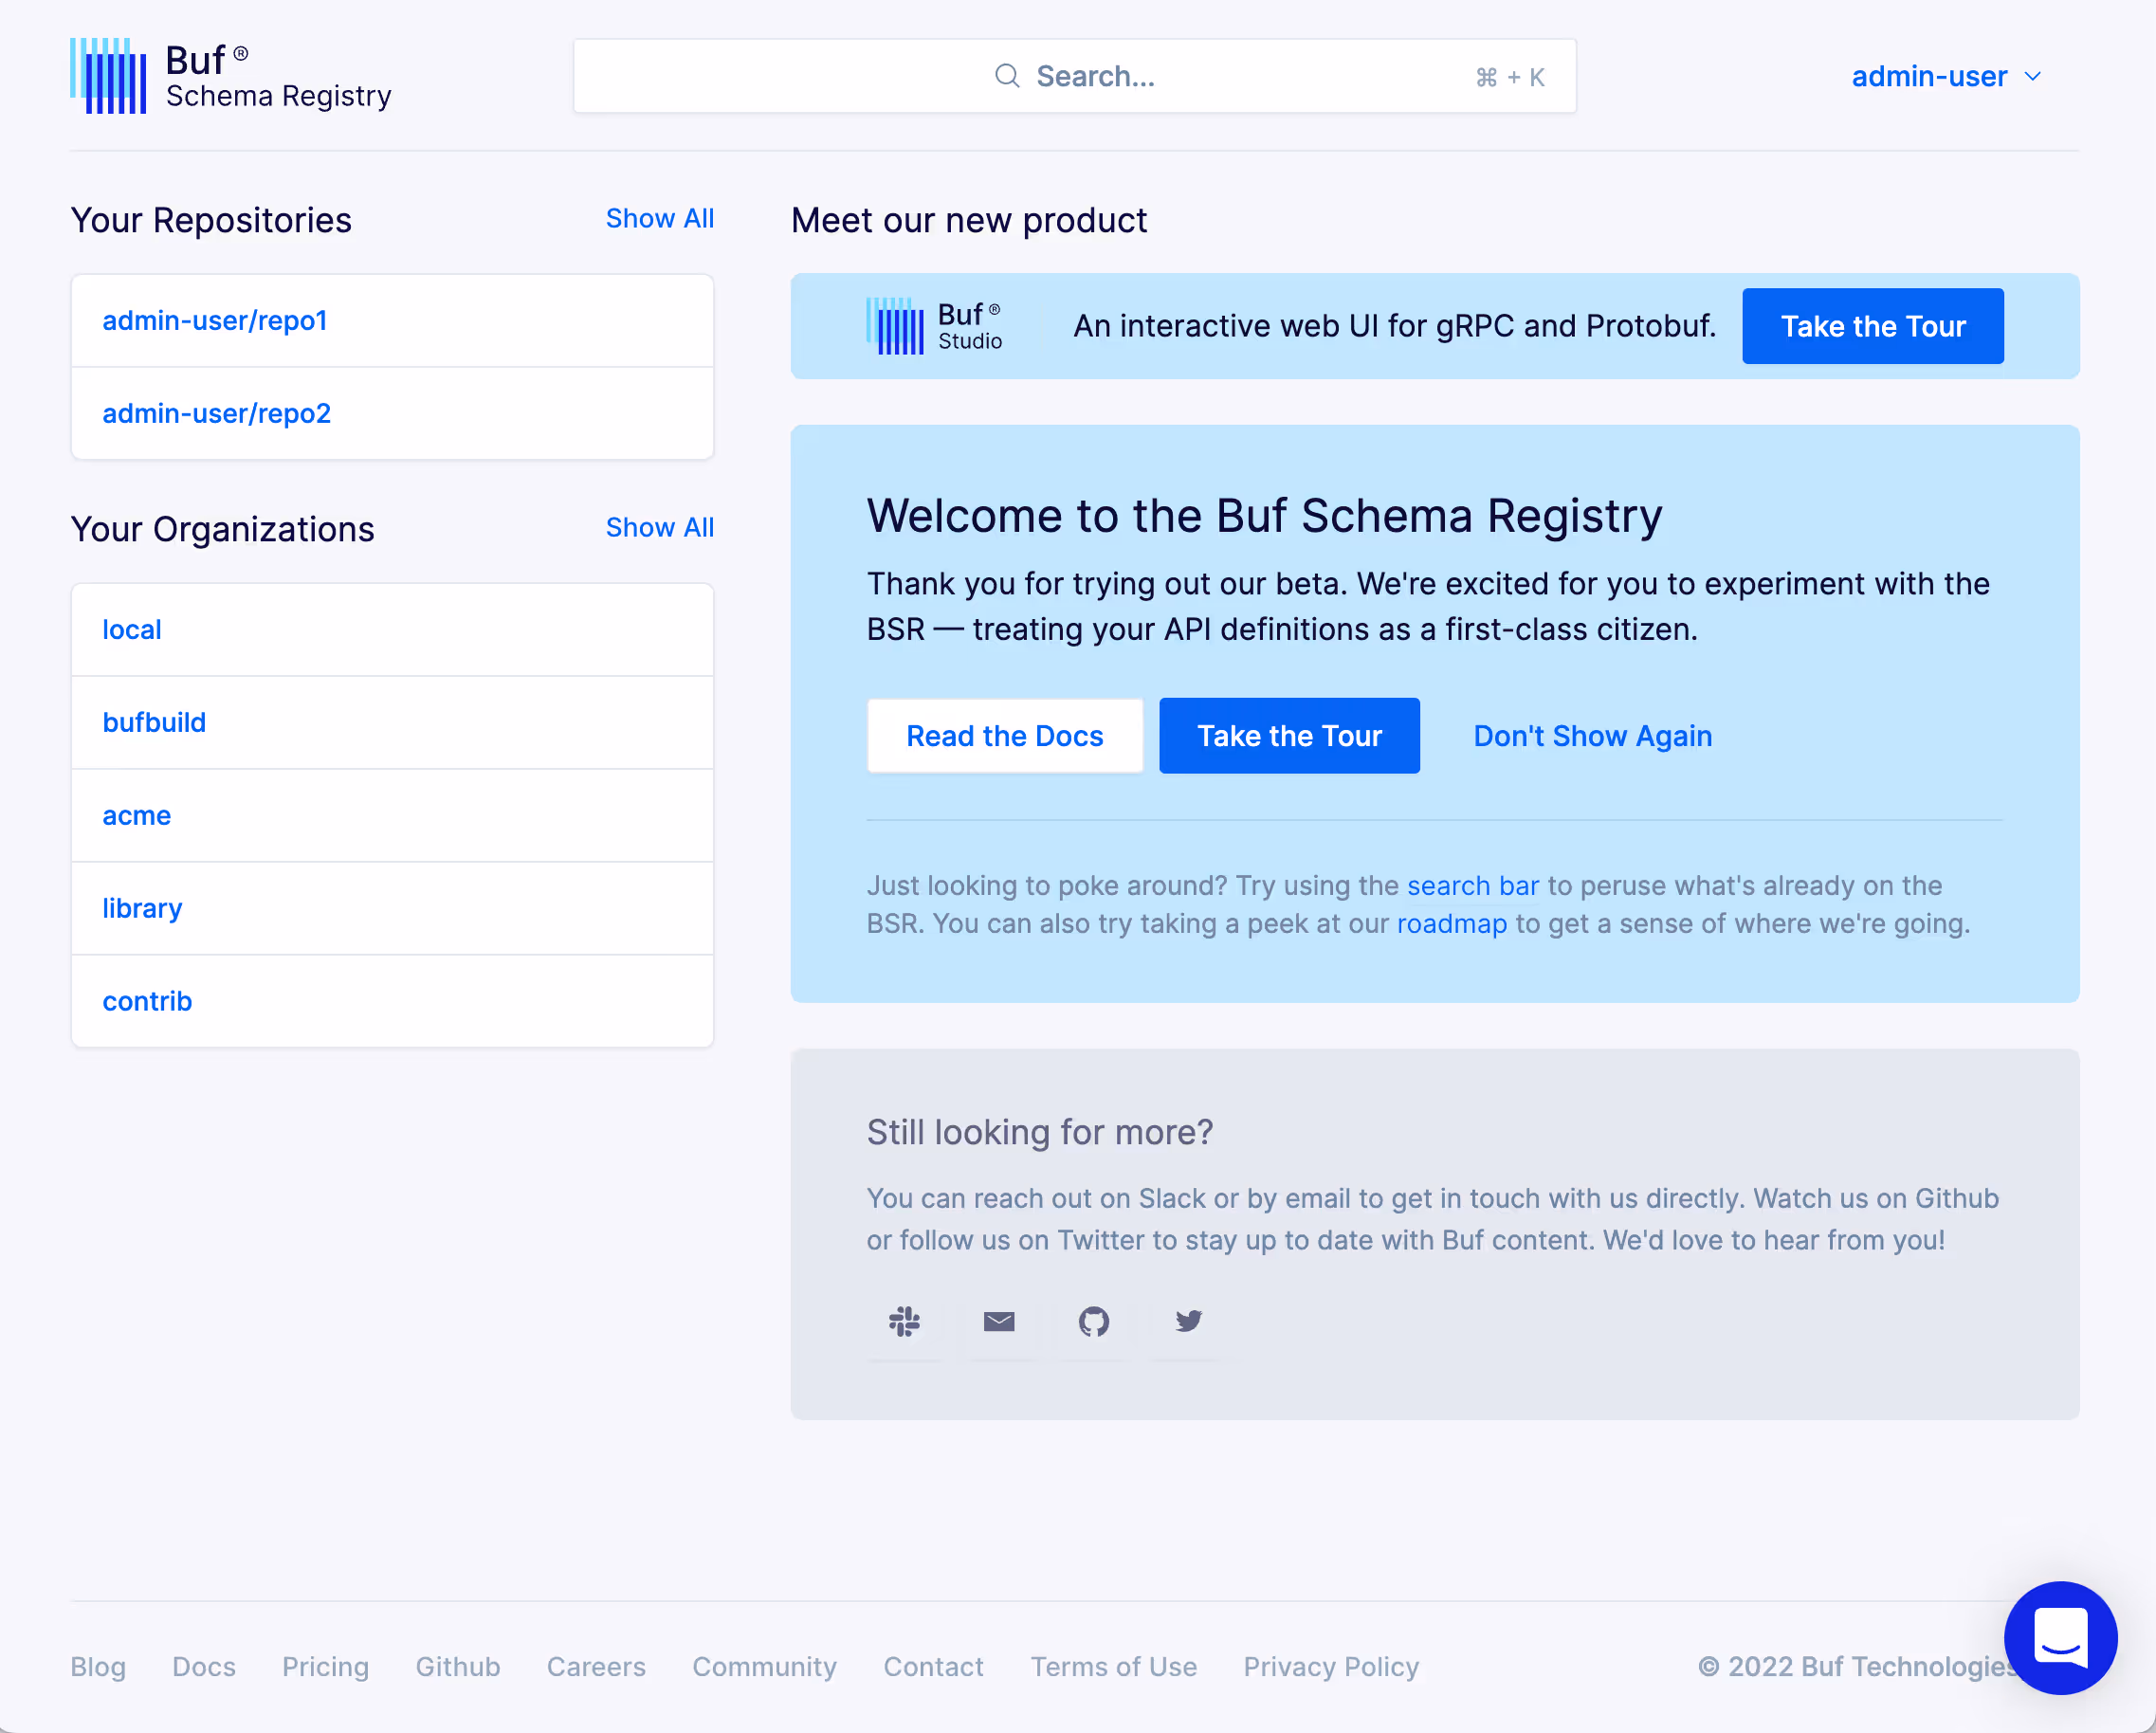Viewport: 2156px width, 1733px height.
Task: Click the Buf Schema Registry logo
Action: click(230, 75)
